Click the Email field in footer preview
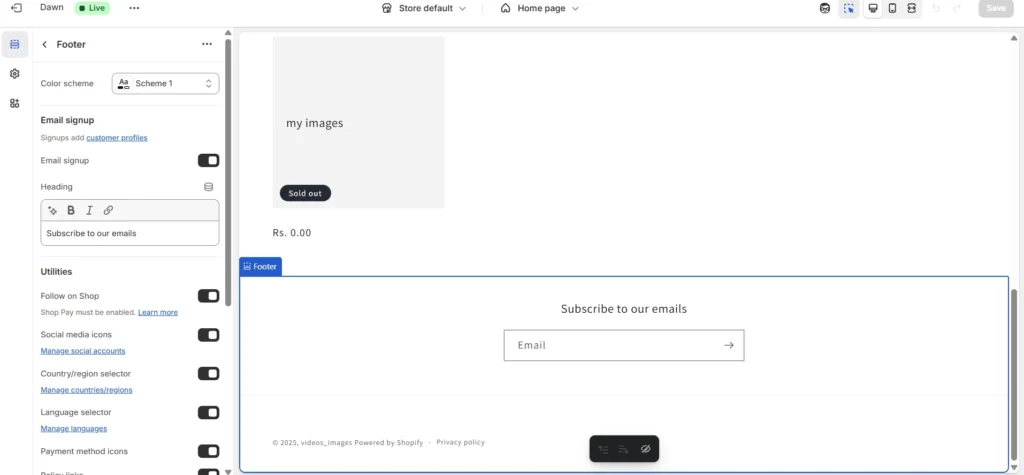The height and width of the screenshot is (475, 1024). (612, 345)
